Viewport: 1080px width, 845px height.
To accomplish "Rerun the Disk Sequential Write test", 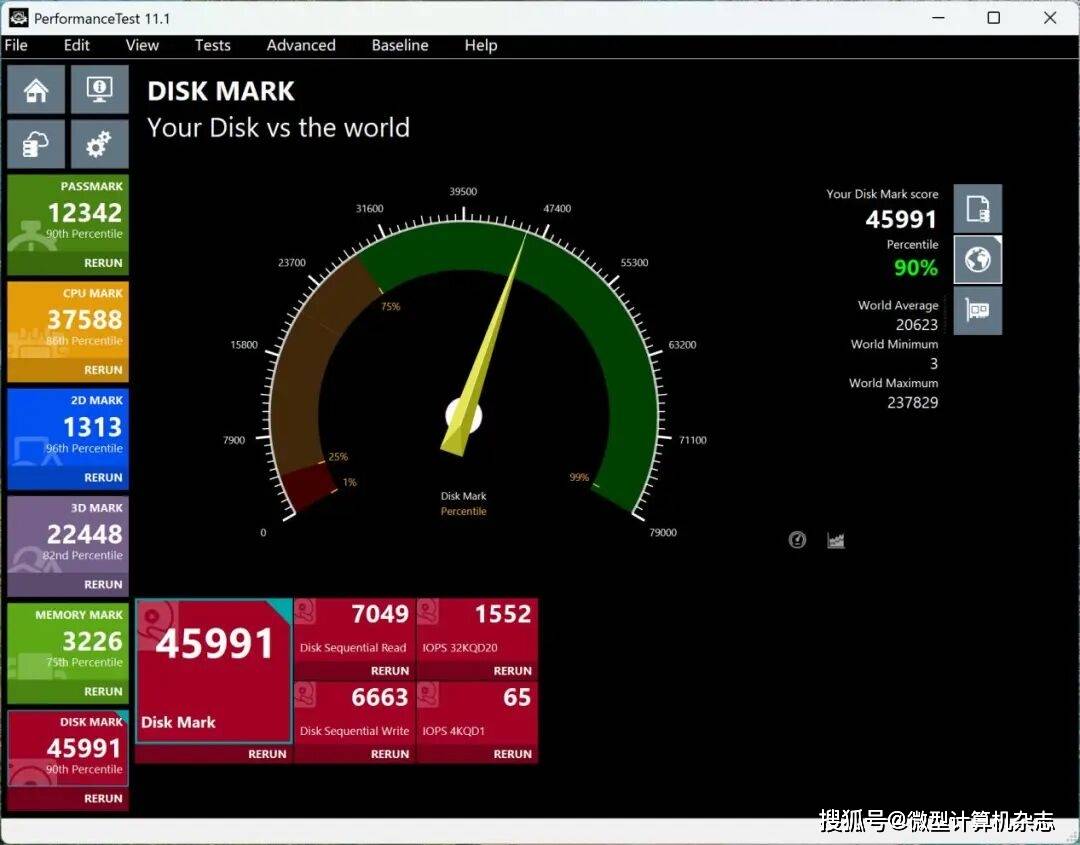I will coord(390,754).
